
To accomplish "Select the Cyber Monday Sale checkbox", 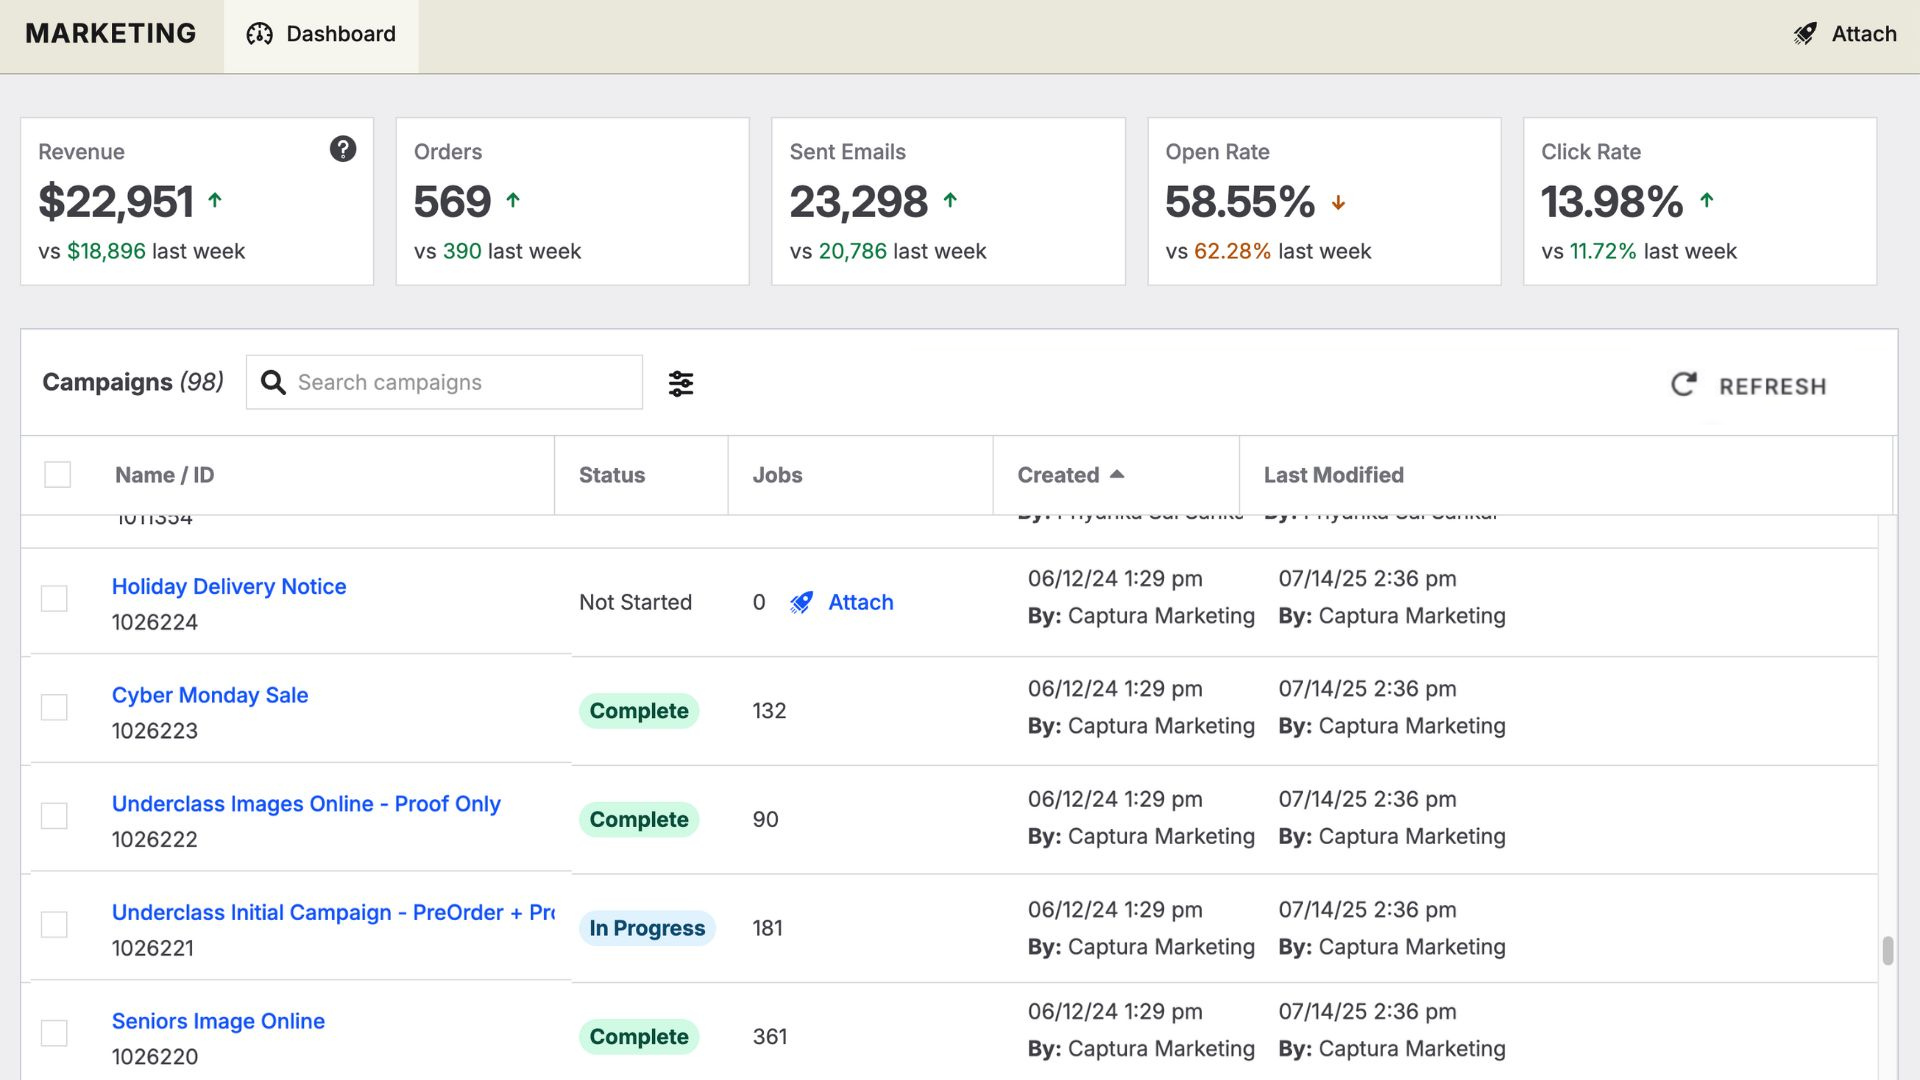I will (x=54, y=708).
